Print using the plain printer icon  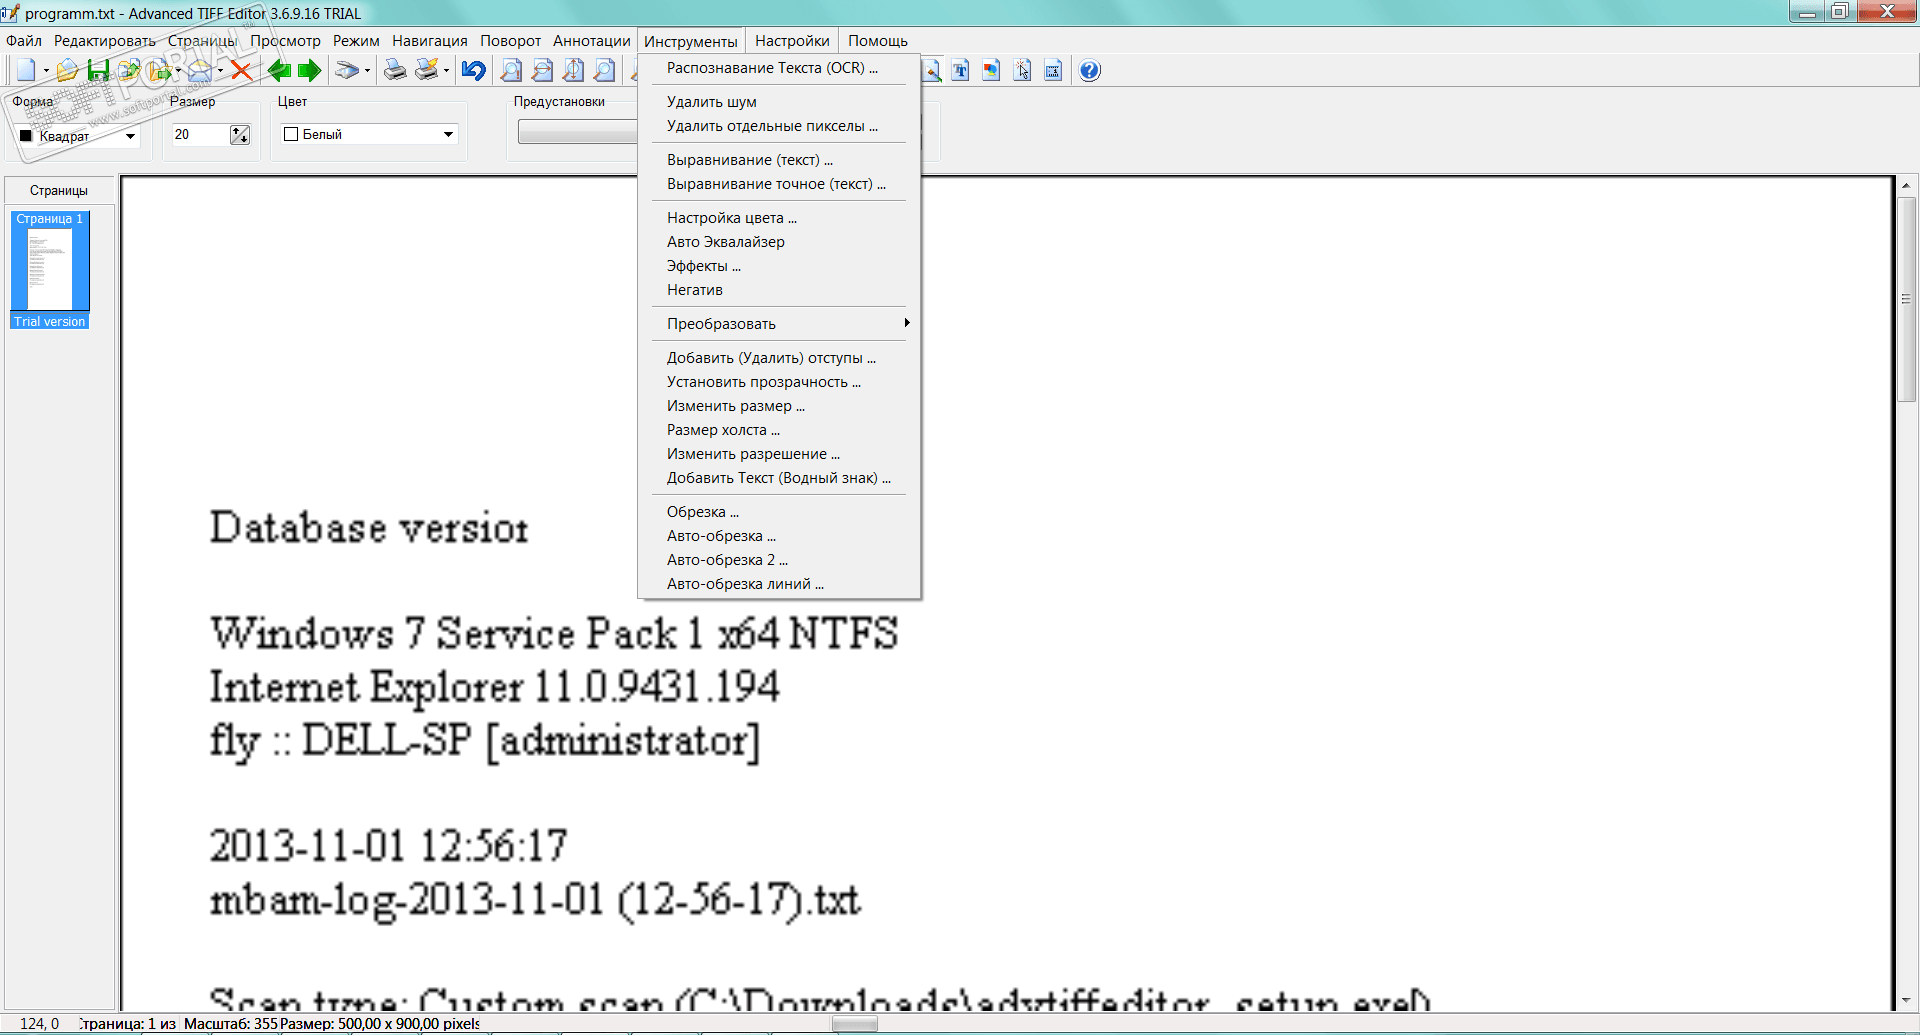[x=395, y=70]
